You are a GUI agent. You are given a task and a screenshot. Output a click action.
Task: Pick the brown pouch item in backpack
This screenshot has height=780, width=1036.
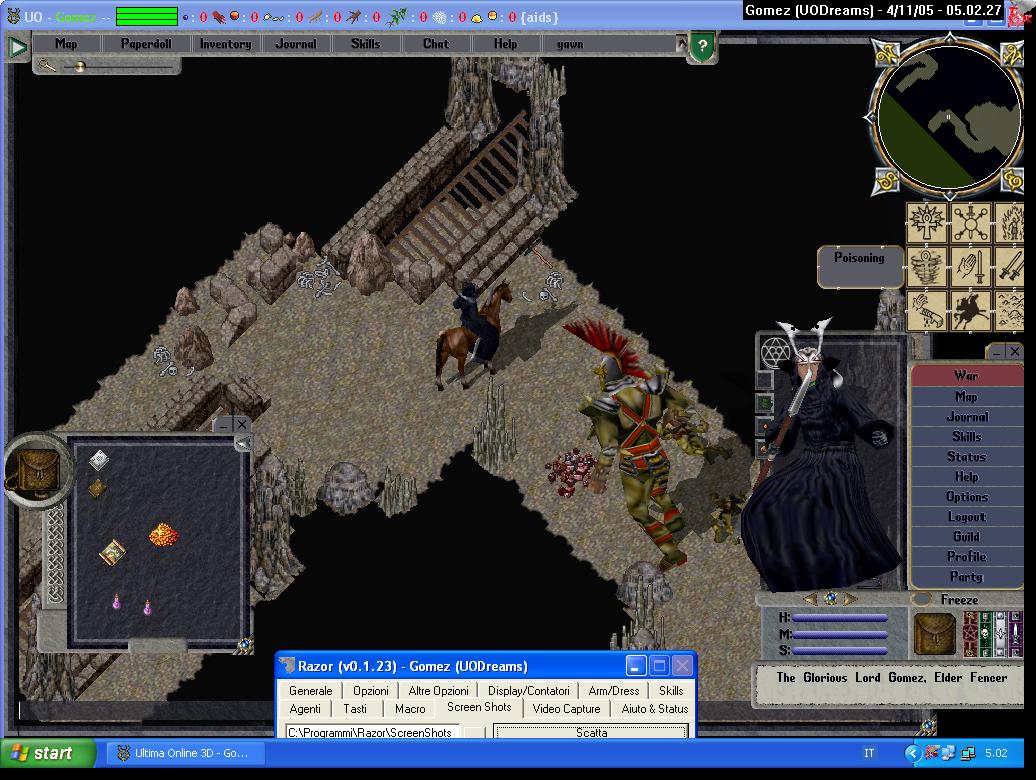pyautogui.click(x=97, y=488)
